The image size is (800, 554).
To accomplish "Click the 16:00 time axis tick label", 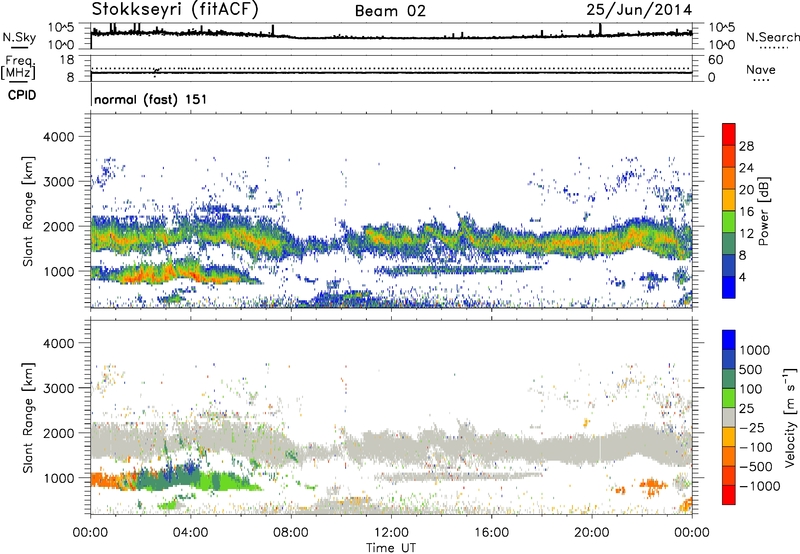I will click(491, 533).
